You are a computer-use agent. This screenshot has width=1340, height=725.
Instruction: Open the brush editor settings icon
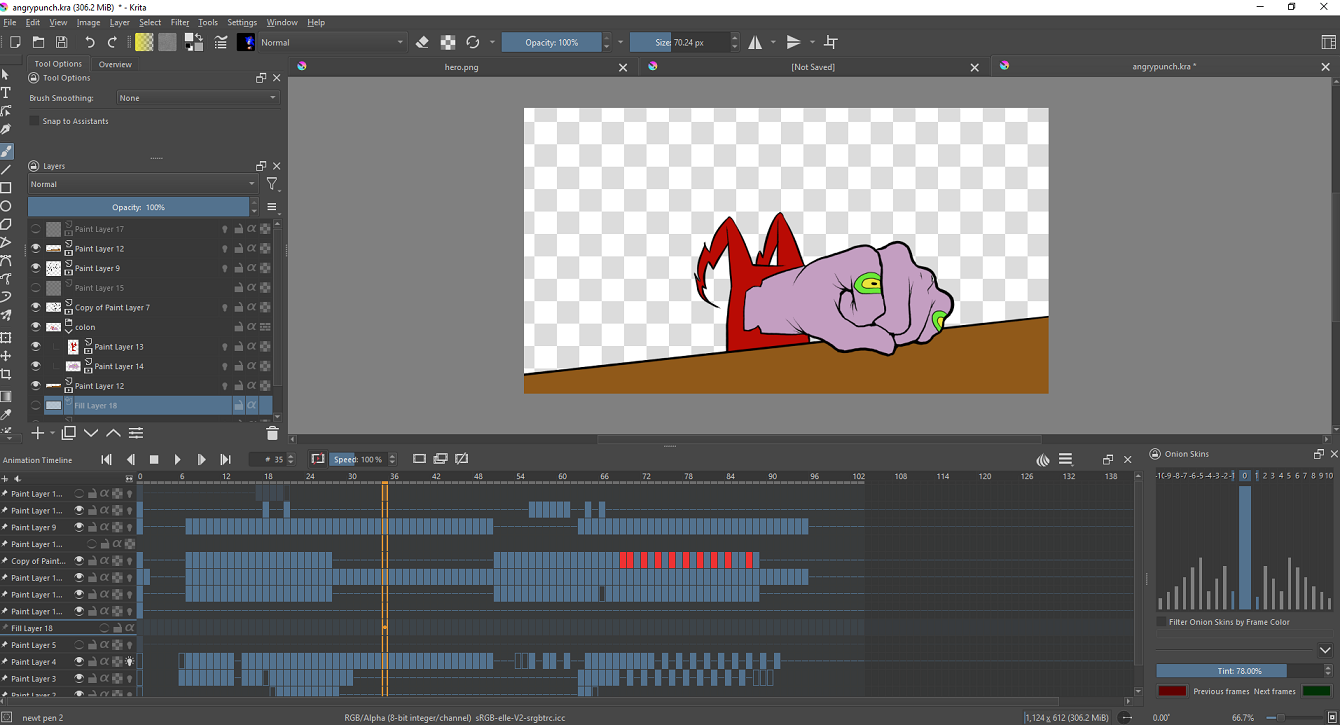(x=221, y=42)
